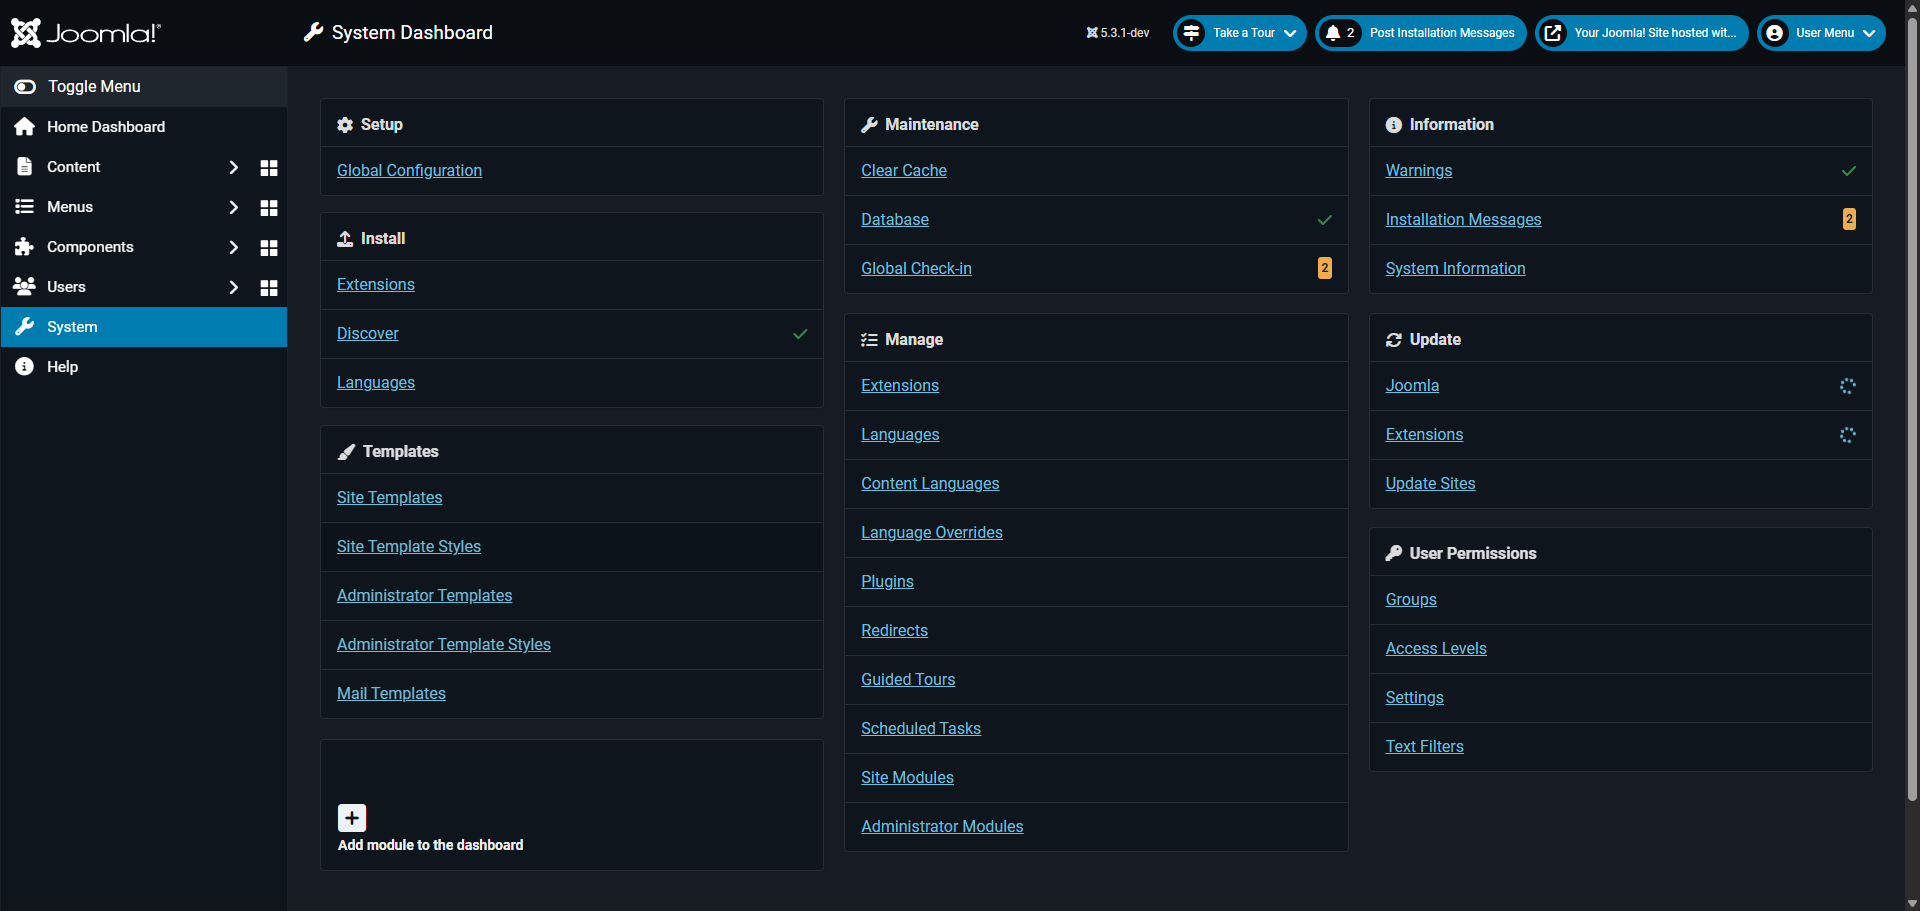The width and height of the screenshot is (1920, 911).
Task: Click the user avatar icon
Action: (1775, 33)
